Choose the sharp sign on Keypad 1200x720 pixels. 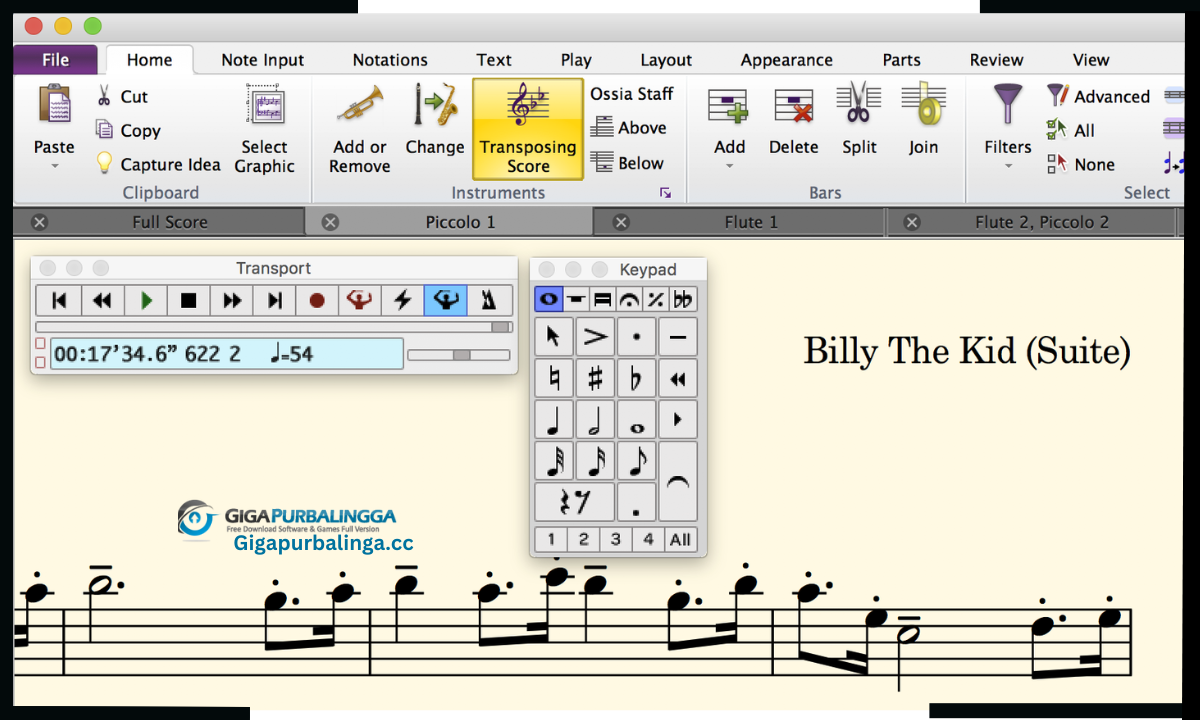595,379
